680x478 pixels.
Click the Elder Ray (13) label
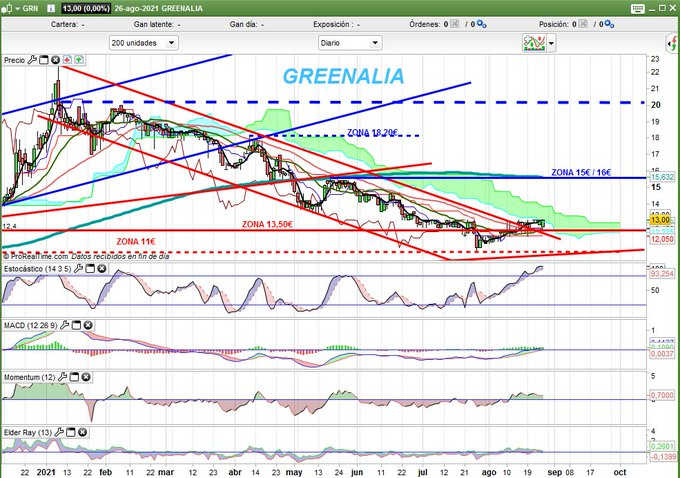pyautogui.click(x=28, y=432)
